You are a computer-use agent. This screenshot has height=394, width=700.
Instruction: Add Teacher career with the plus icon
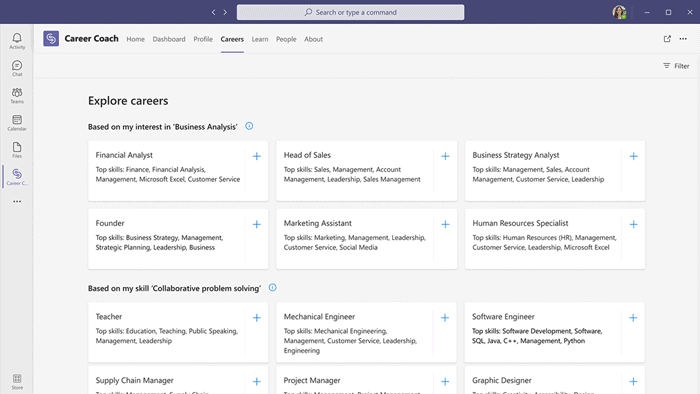257,318
